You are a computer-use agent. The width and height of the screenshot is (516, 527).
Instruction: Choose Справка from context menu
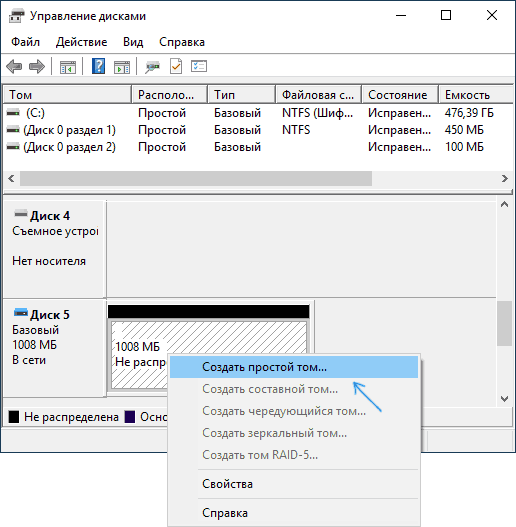pyautogui.click(x=294, y=513)
